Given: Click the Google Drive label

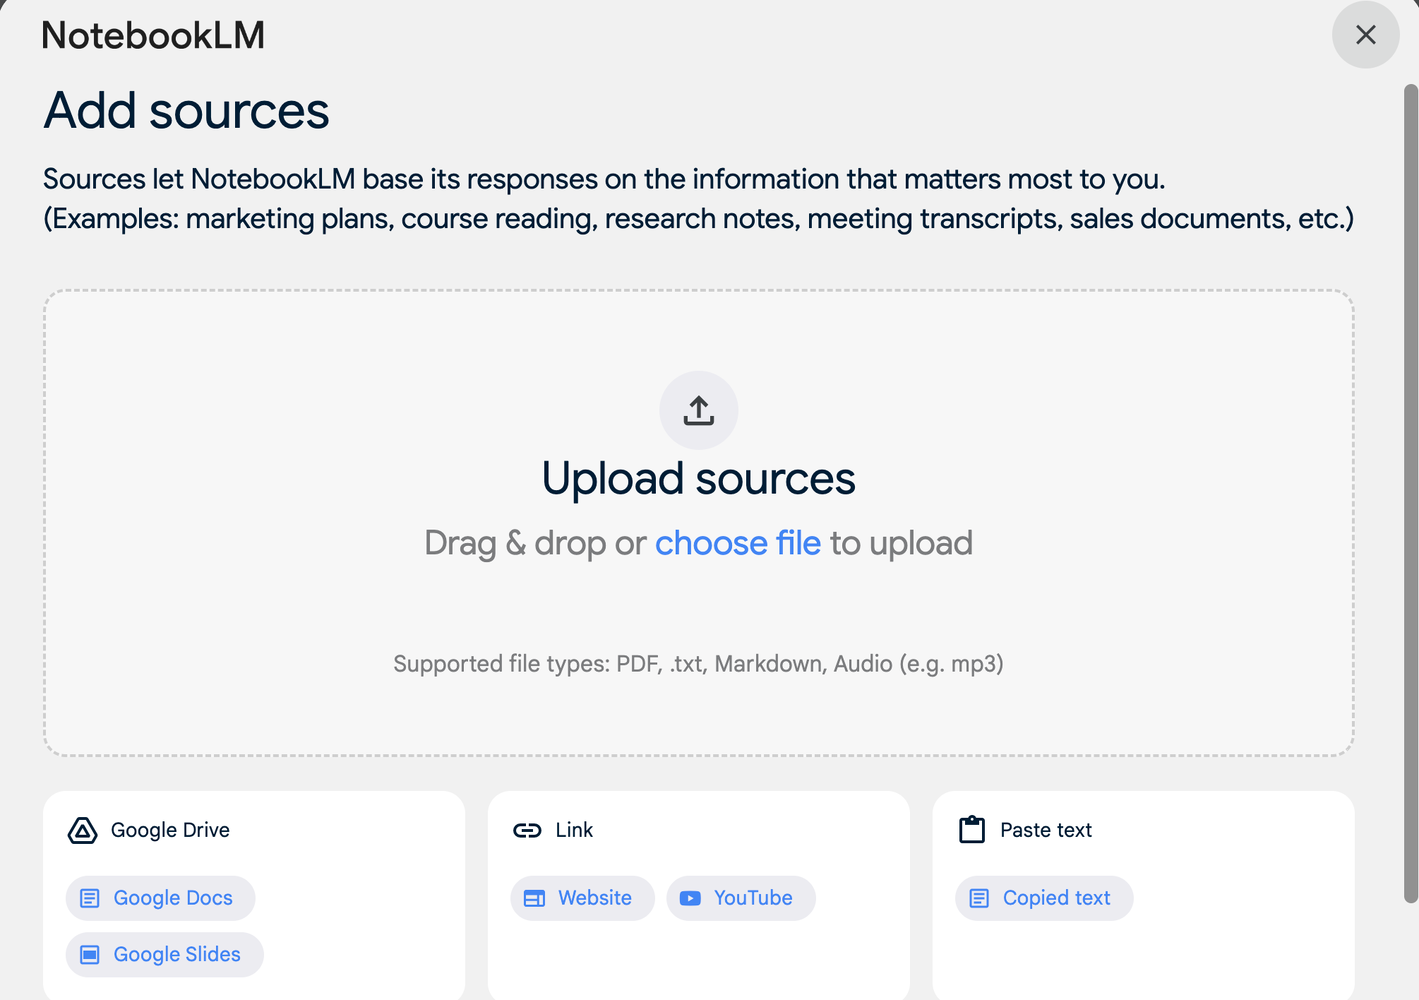Looking at the screenshot, I should point(170,830).
